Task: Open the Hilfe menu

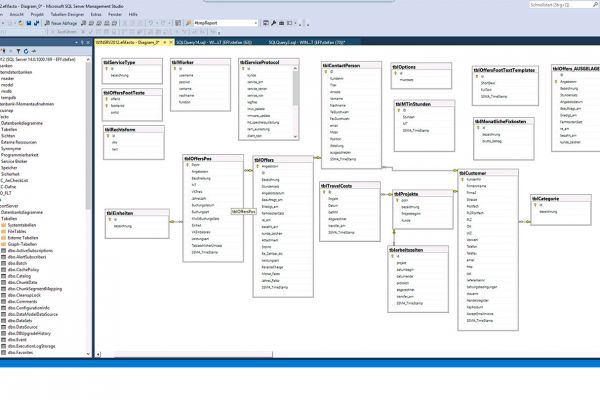Action: 133,14
